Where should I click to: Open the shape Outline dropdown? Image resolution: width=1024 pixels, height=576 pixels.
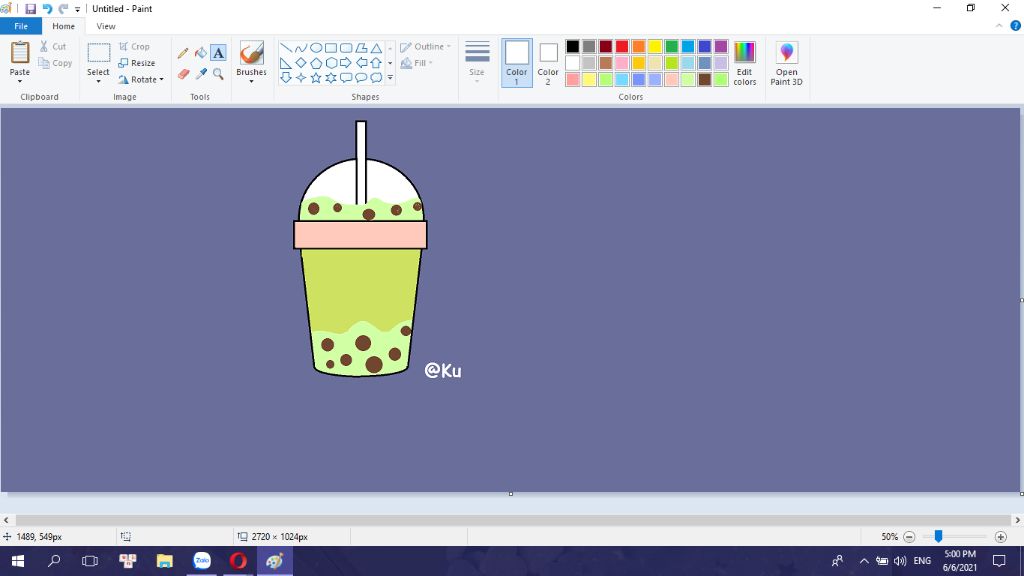426,47
